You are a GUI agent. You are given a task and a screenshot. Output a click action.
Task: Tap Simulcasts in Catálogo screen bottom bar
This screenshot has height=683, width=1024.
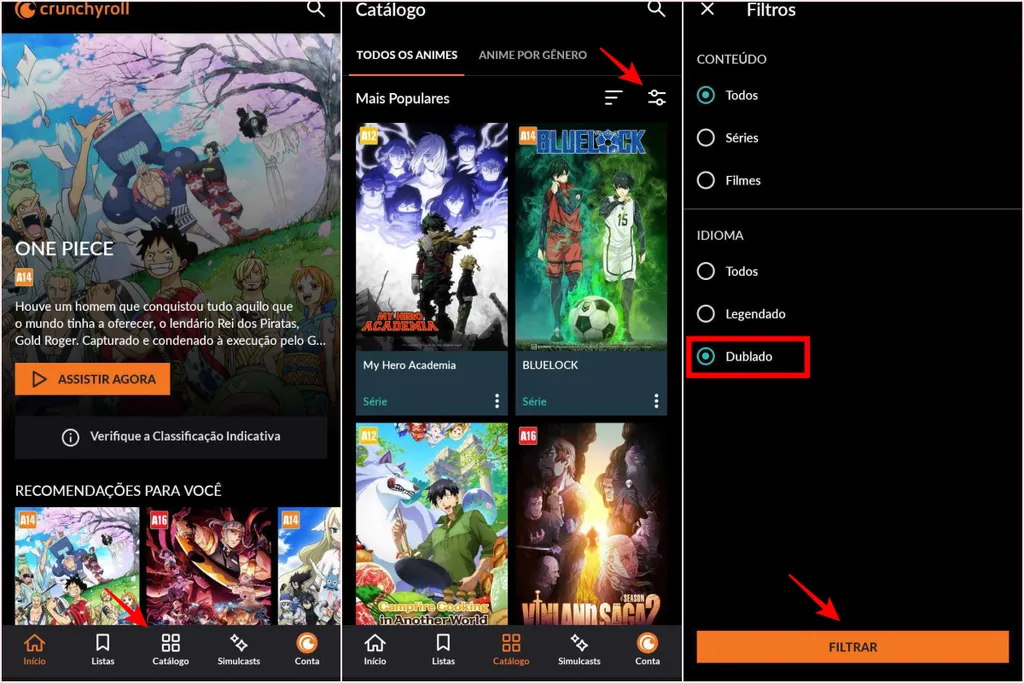point(579,650)
